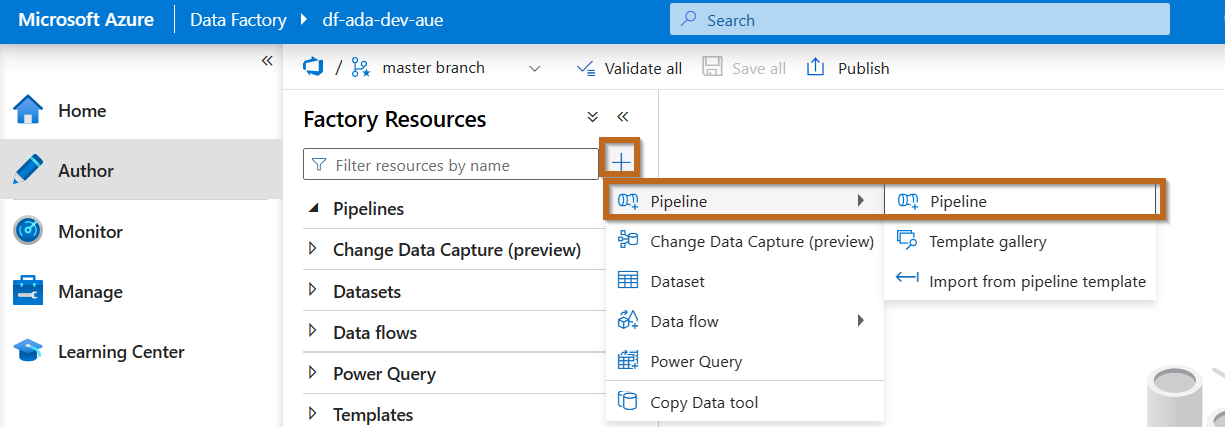Open the Pipeline submenu arrow
The image size is (1225, 427).
860,201
